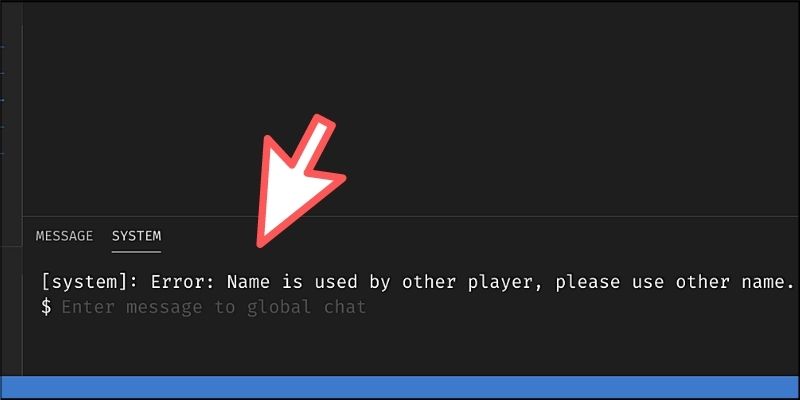Click the placeholder word 'global' in the input
Image resolution: width=800 pixels, height=400 pixels.
pos(279,308)
